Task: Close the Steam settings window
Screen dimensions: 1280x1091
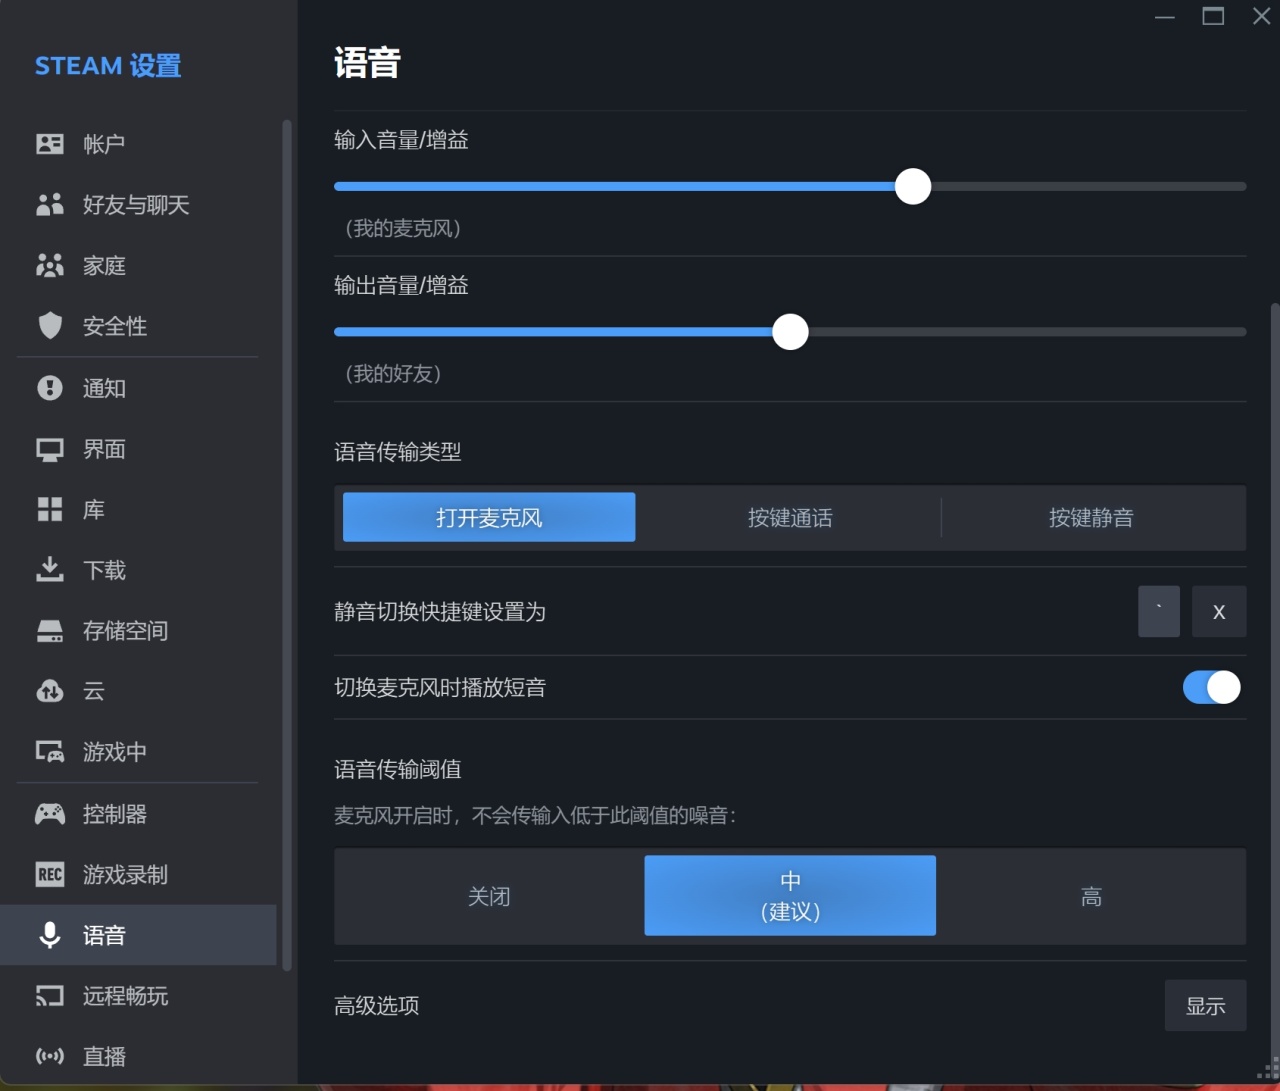Action: [x=1262, y=16]
